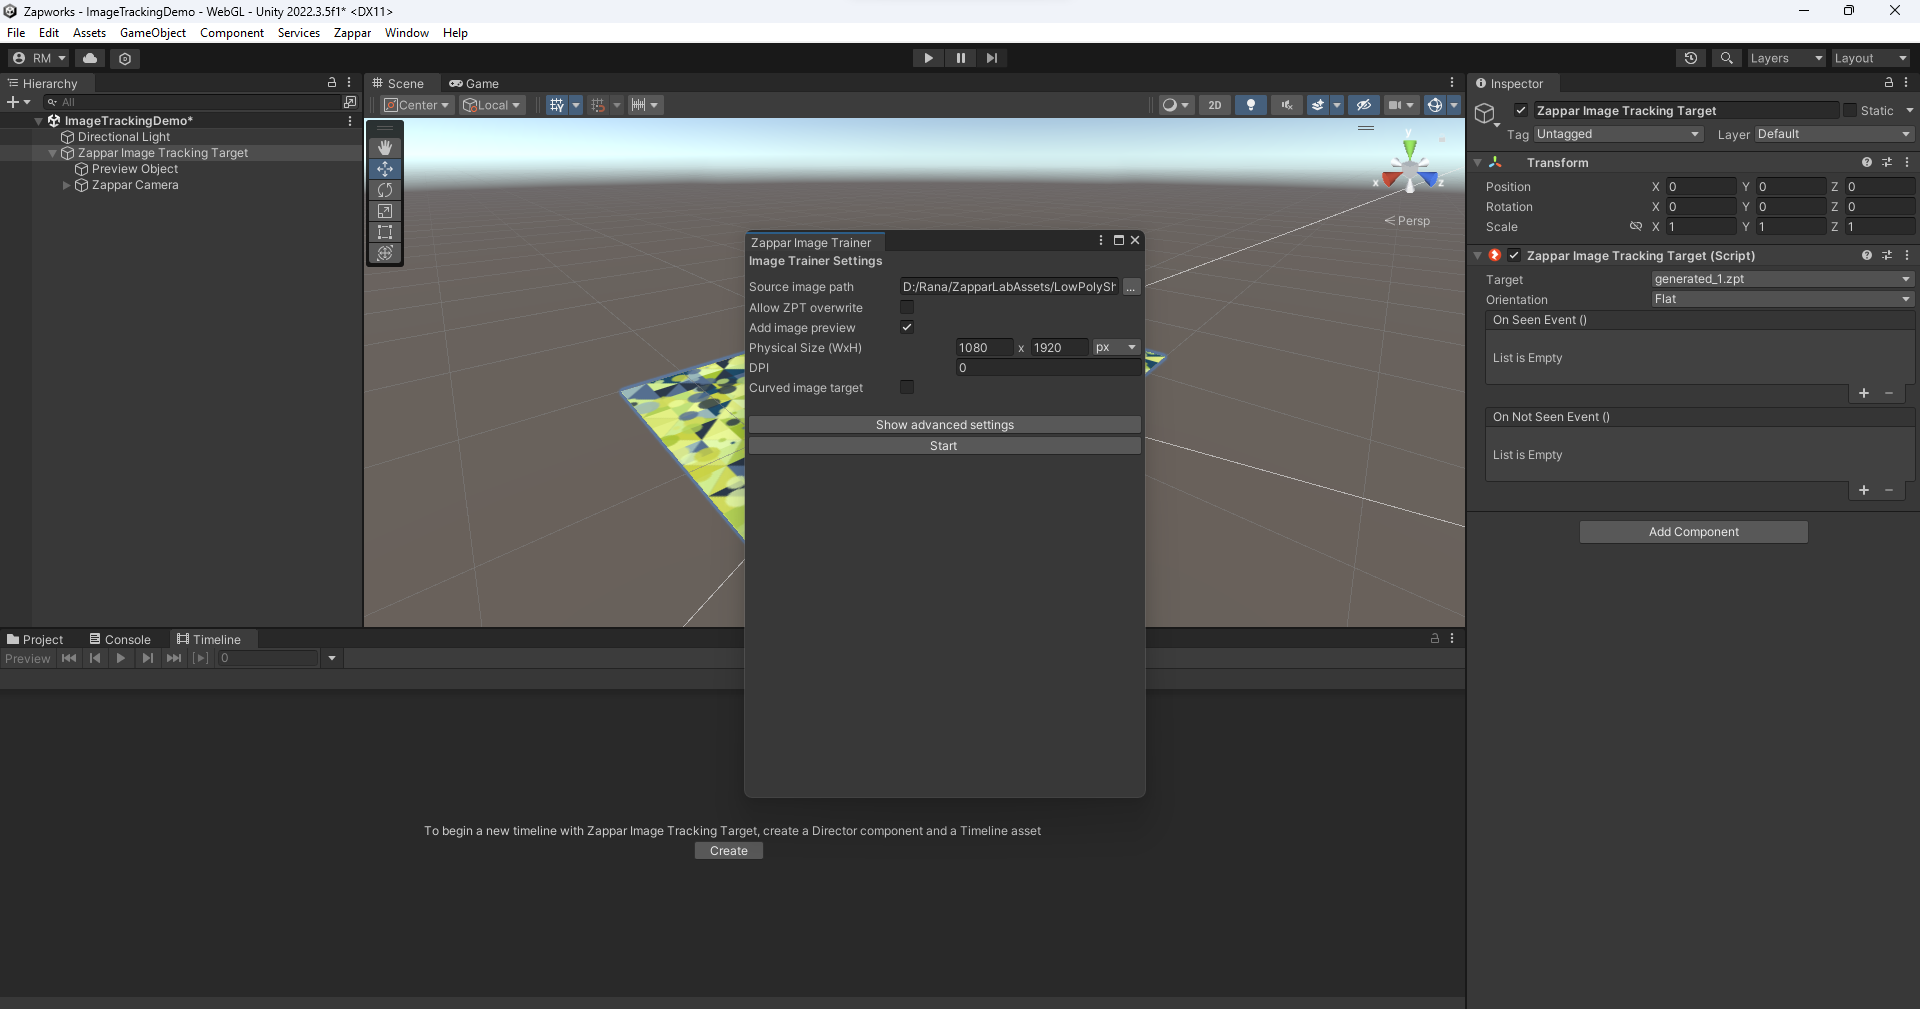Toggle scene audio mute icon
The image size is (1920, 1009).
coord(1286,105)
